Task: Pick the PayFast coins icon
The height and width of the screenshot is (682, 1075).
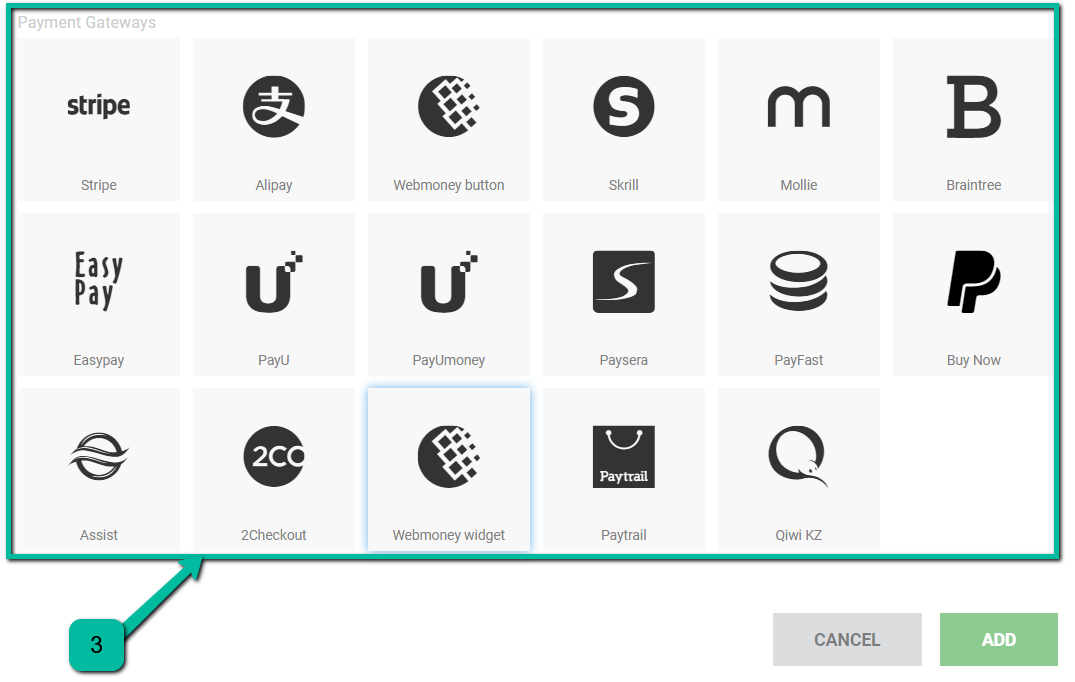Action: pyautogui.click(x=799, y=281)
